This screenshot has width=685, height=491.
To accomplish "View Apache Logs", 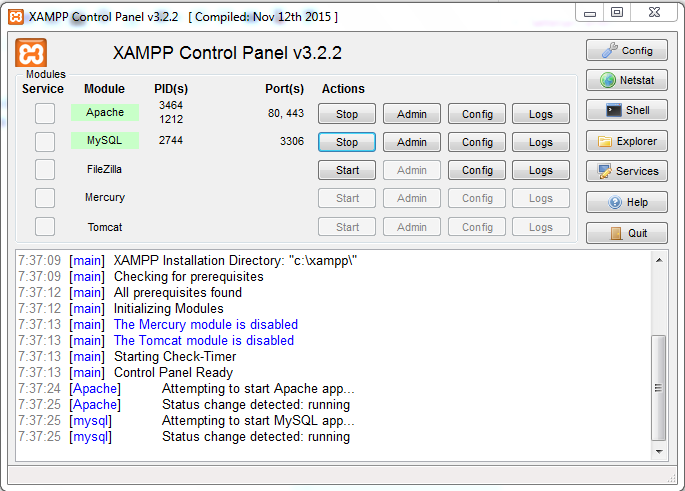I will tap(541, 114).
